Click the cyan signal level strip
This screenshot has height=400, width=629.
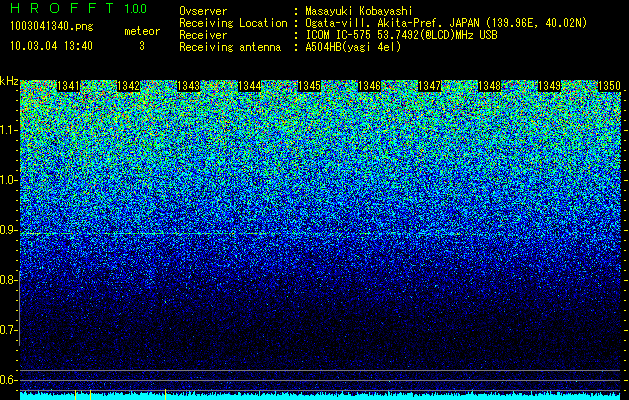(x=321, y=396)
